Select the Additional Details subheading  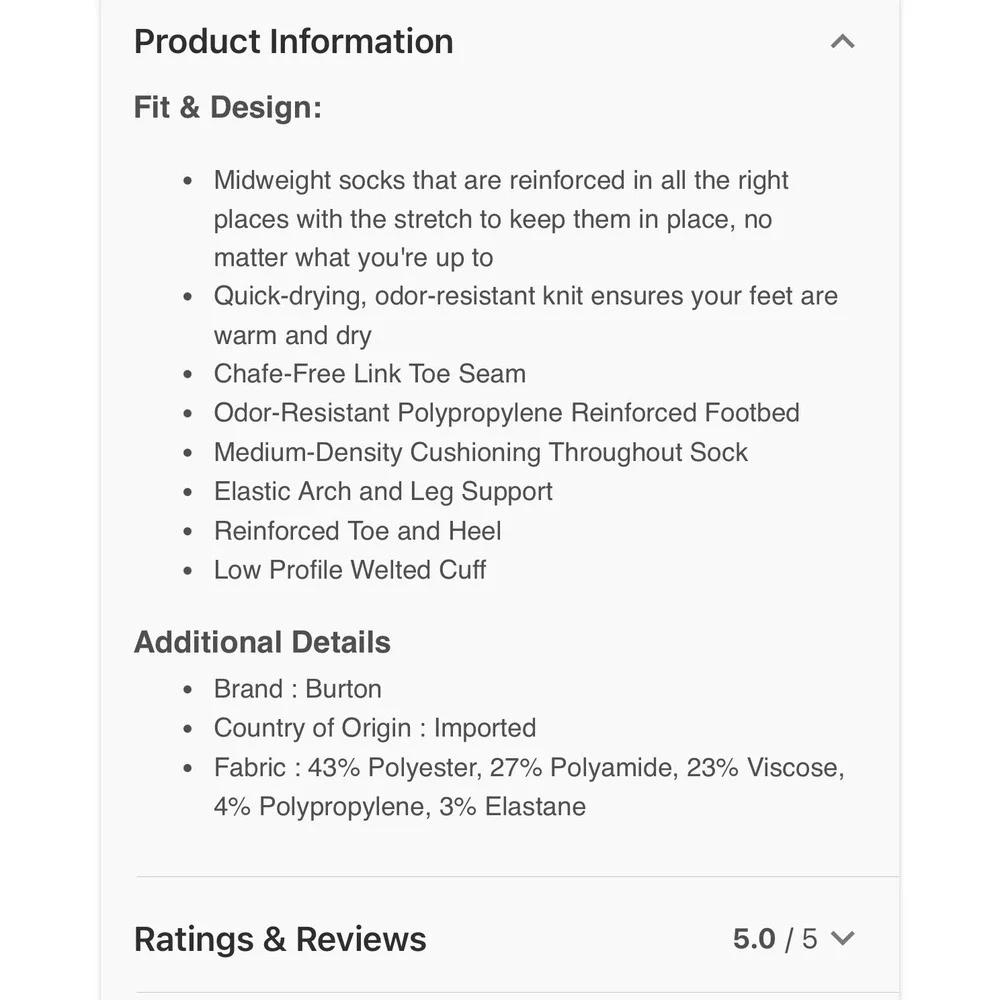click(x=262, y=642)
